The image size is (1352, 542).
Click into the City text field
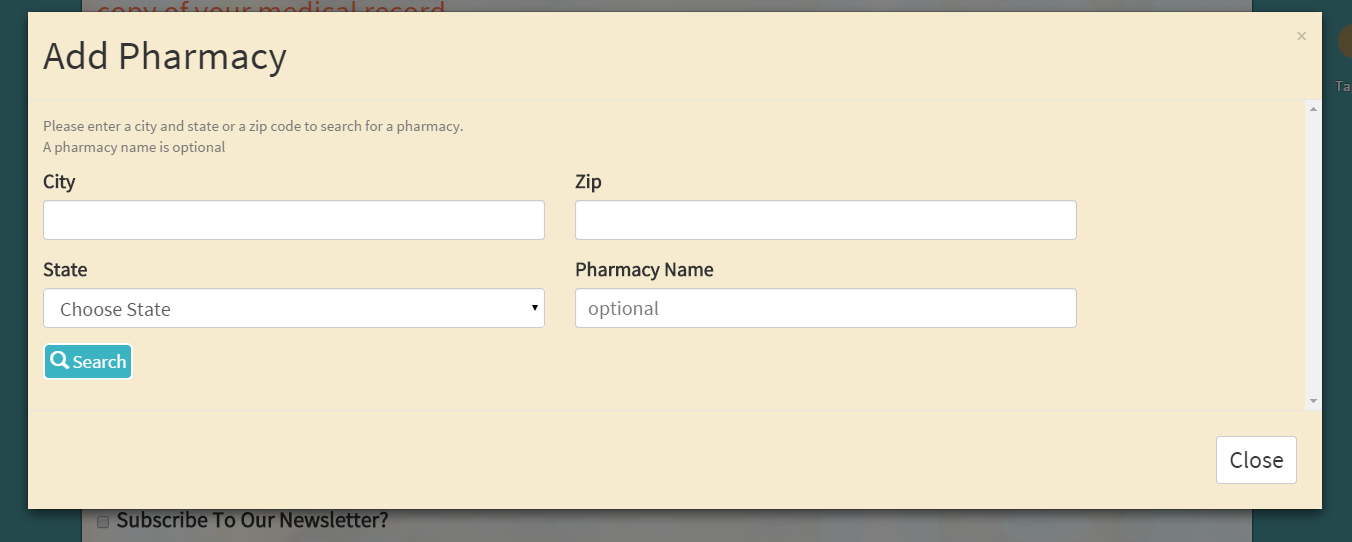[x=294, y=220]
